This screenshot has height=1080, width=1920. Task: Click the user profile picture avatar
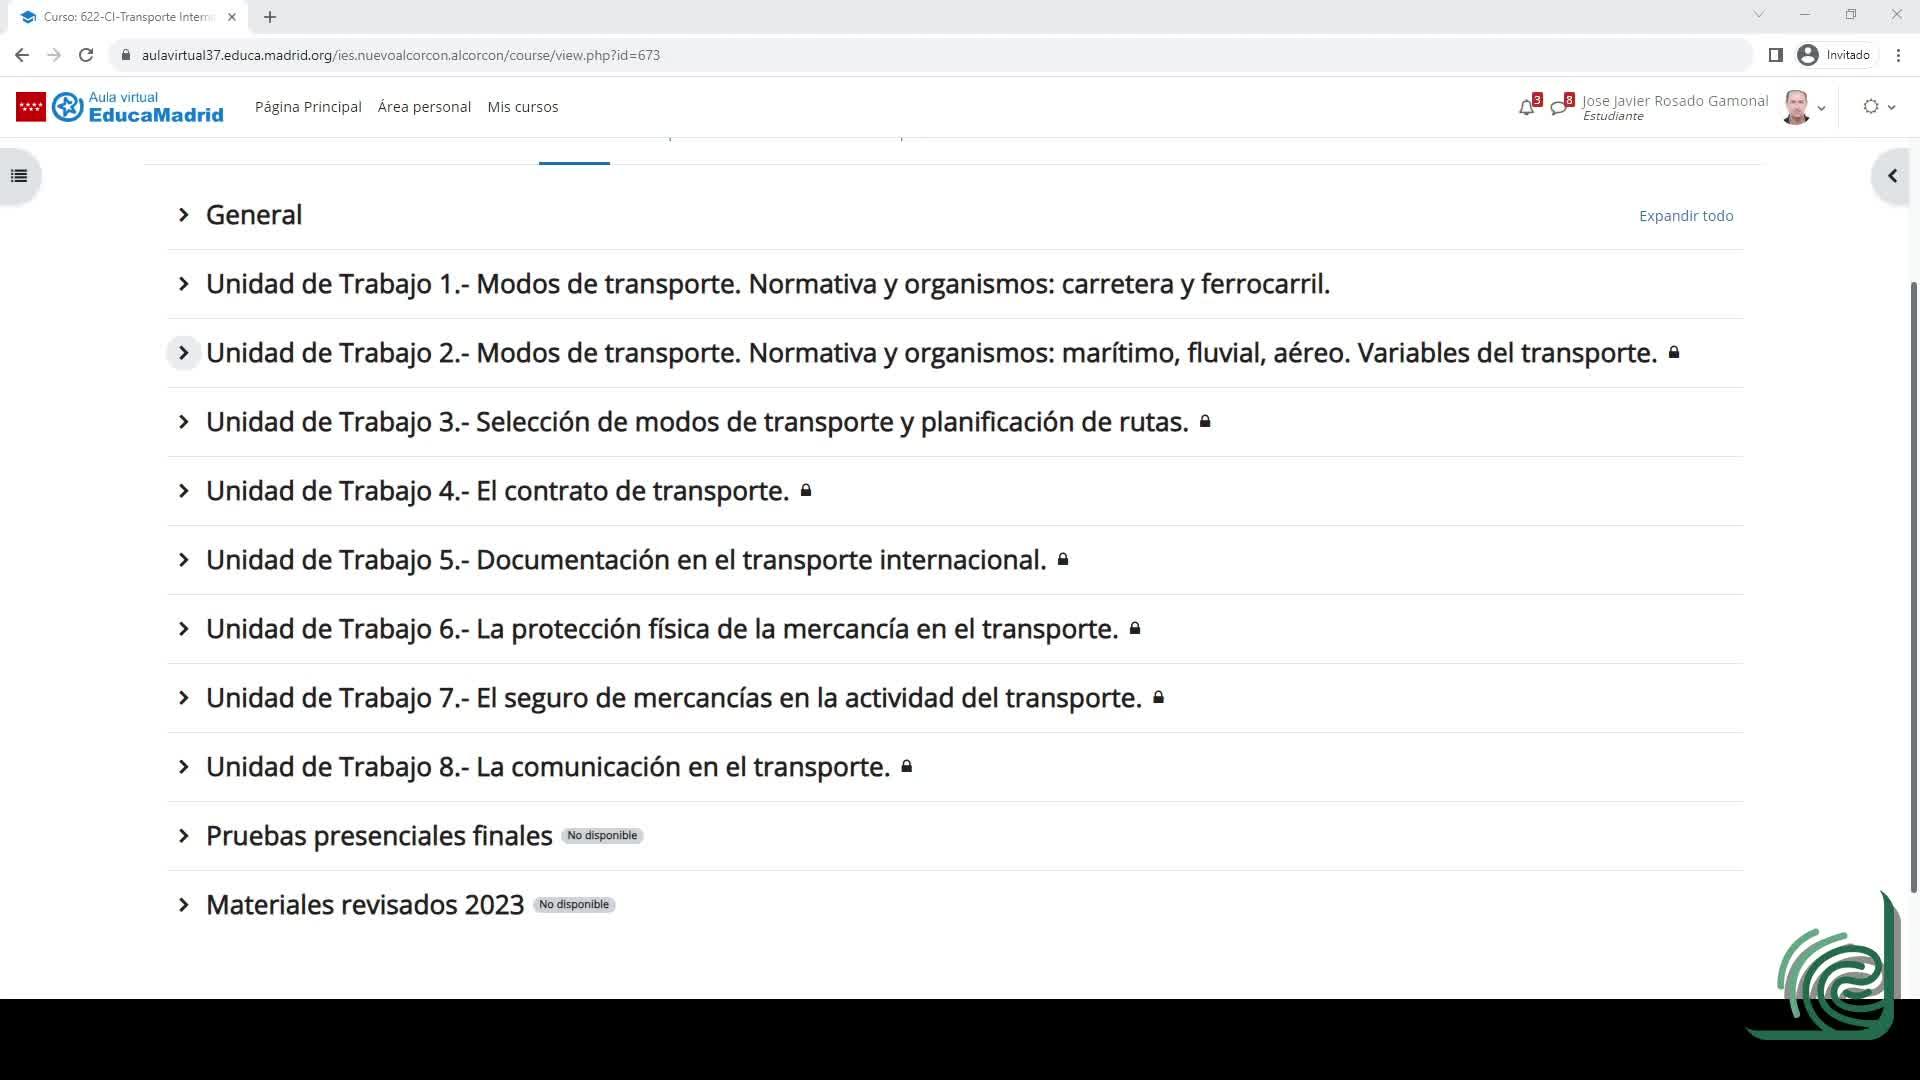point(1796,107)
